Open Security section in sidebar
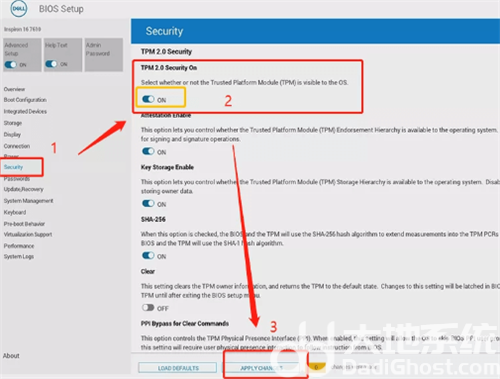 coord(13,167)
